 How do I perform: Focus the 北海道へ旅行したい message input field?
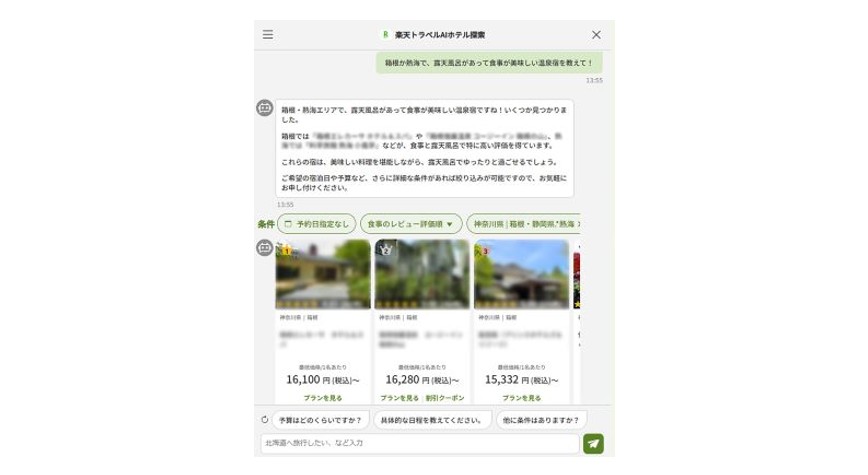(x=420, y=443)
